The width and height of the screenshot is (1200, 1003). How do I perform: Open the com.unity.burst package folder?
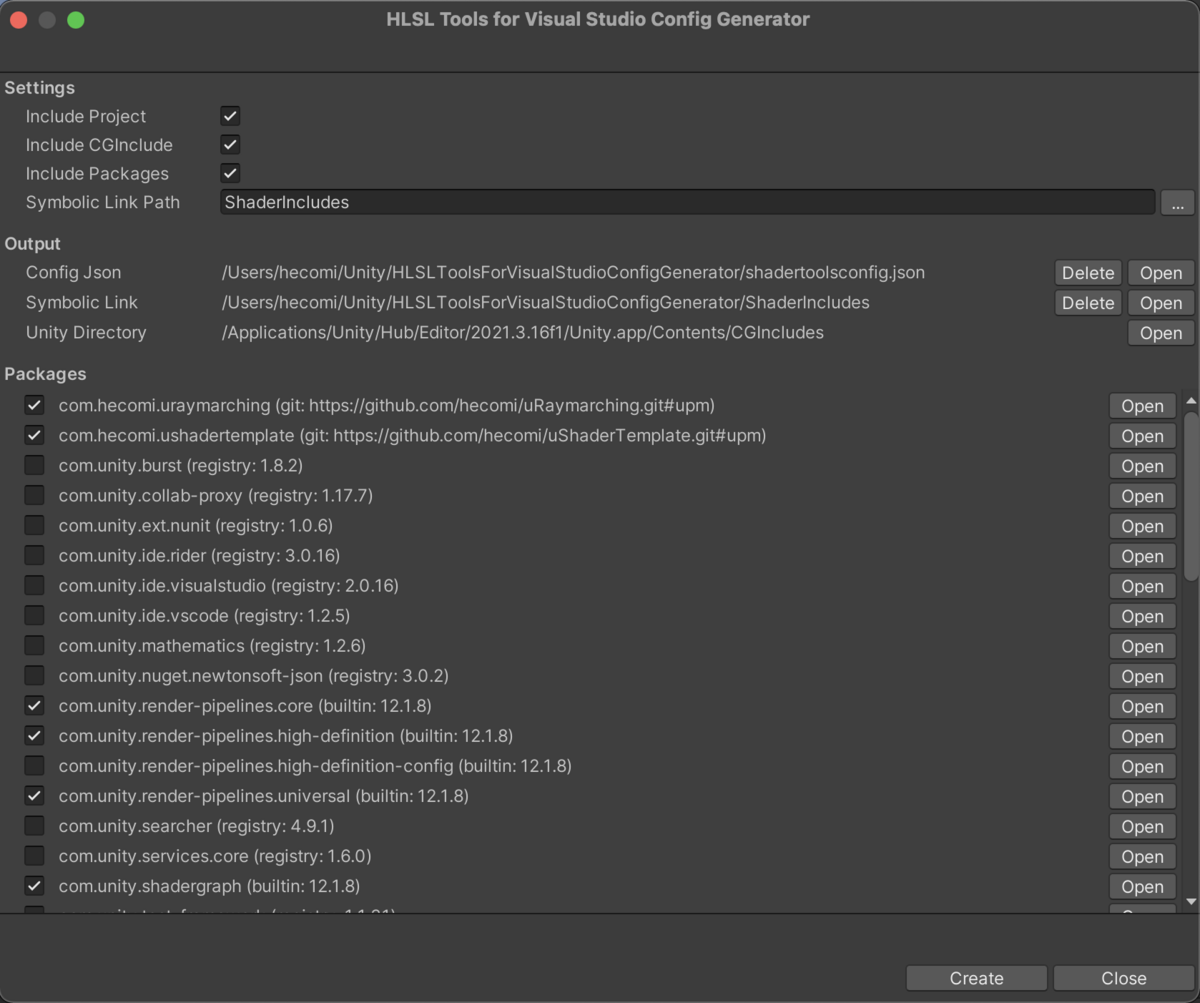(x=1142, y=466)
